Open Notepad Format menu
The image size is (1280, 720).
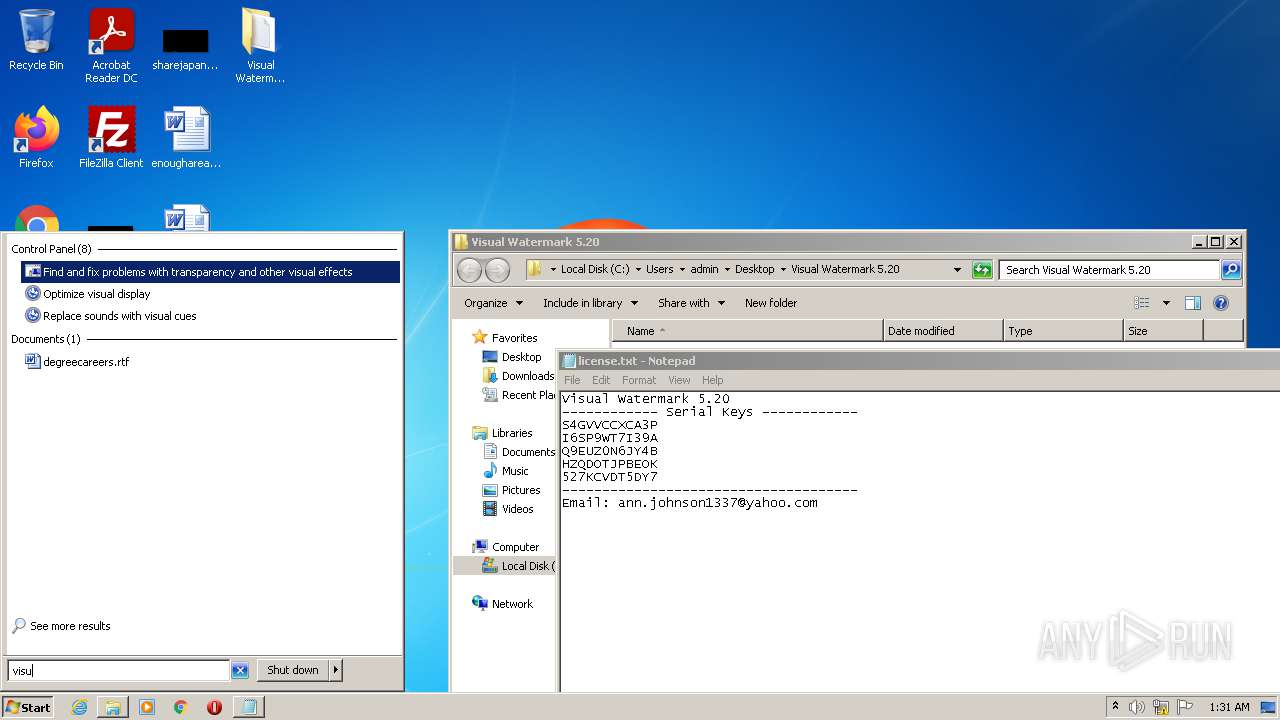pos(639,380)
